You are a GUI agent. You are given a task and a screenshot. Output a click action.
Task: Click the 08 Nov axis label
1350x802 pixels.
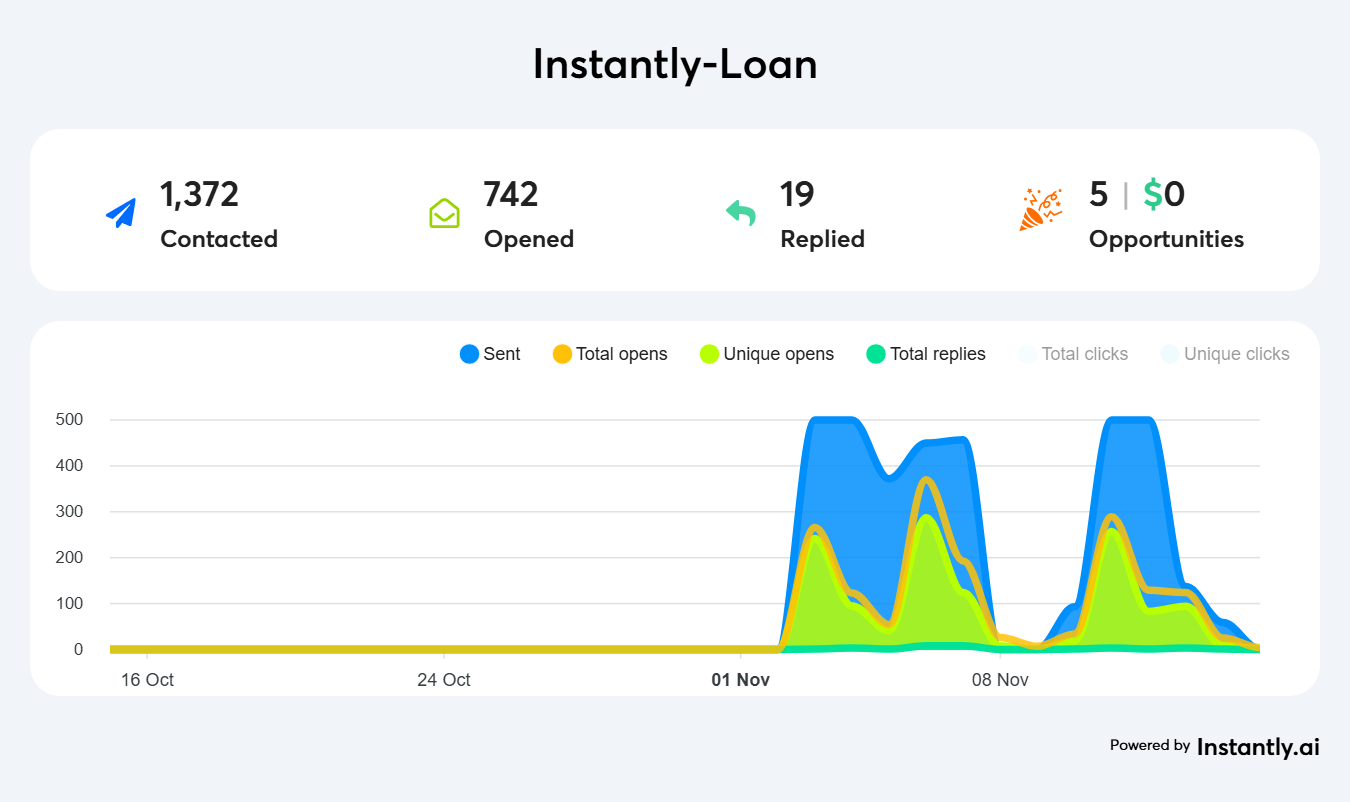(x=1000, y=680)
